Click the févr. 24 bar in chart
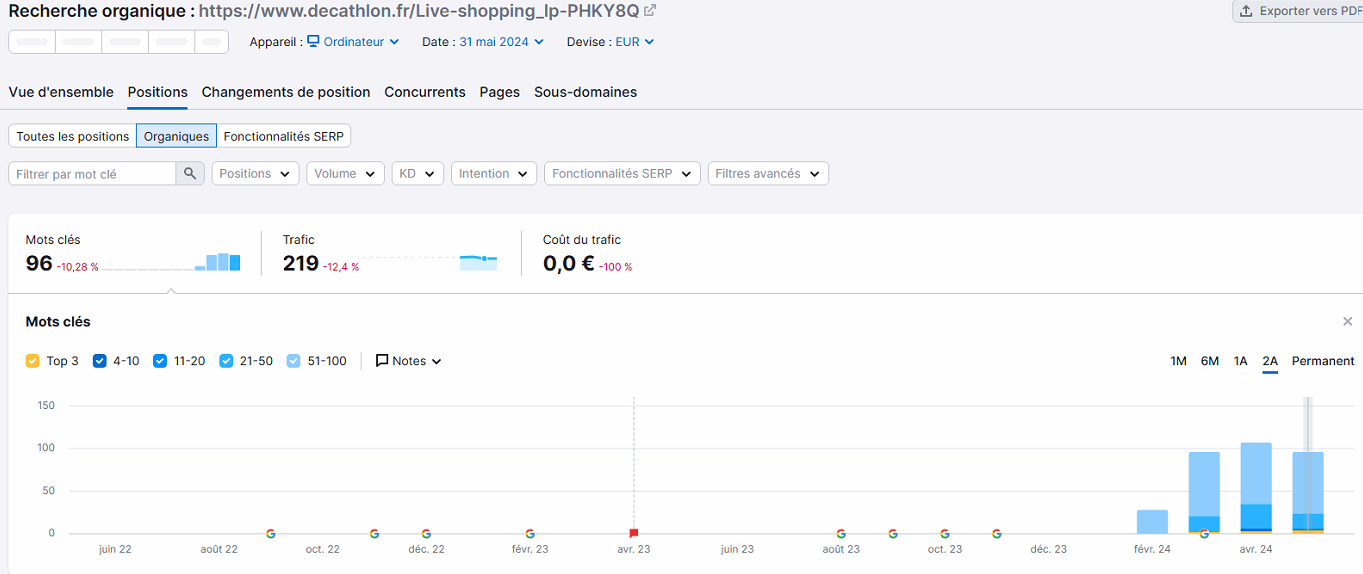 click(x=1152, y=521)
